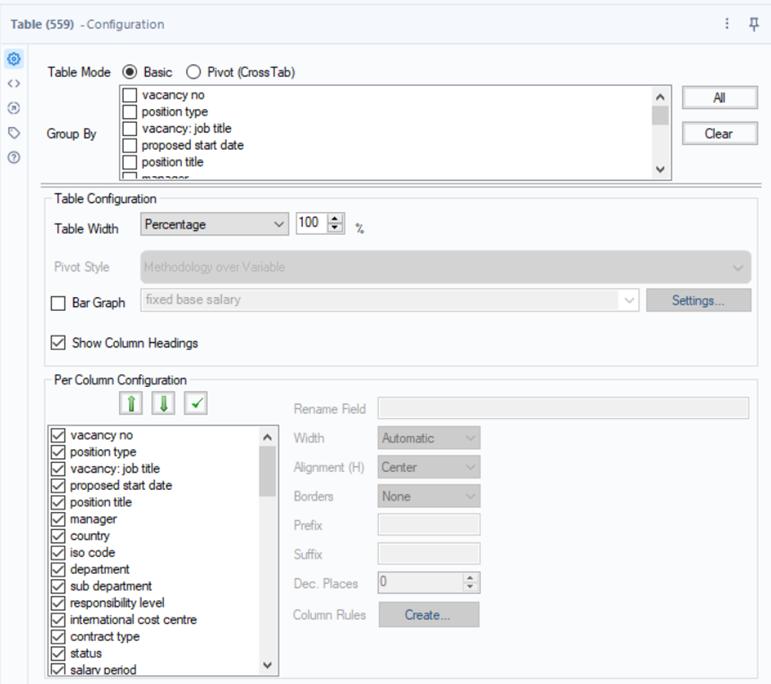Click the green move-down arrow button
The image size is (771, 684).
point(163,403)
